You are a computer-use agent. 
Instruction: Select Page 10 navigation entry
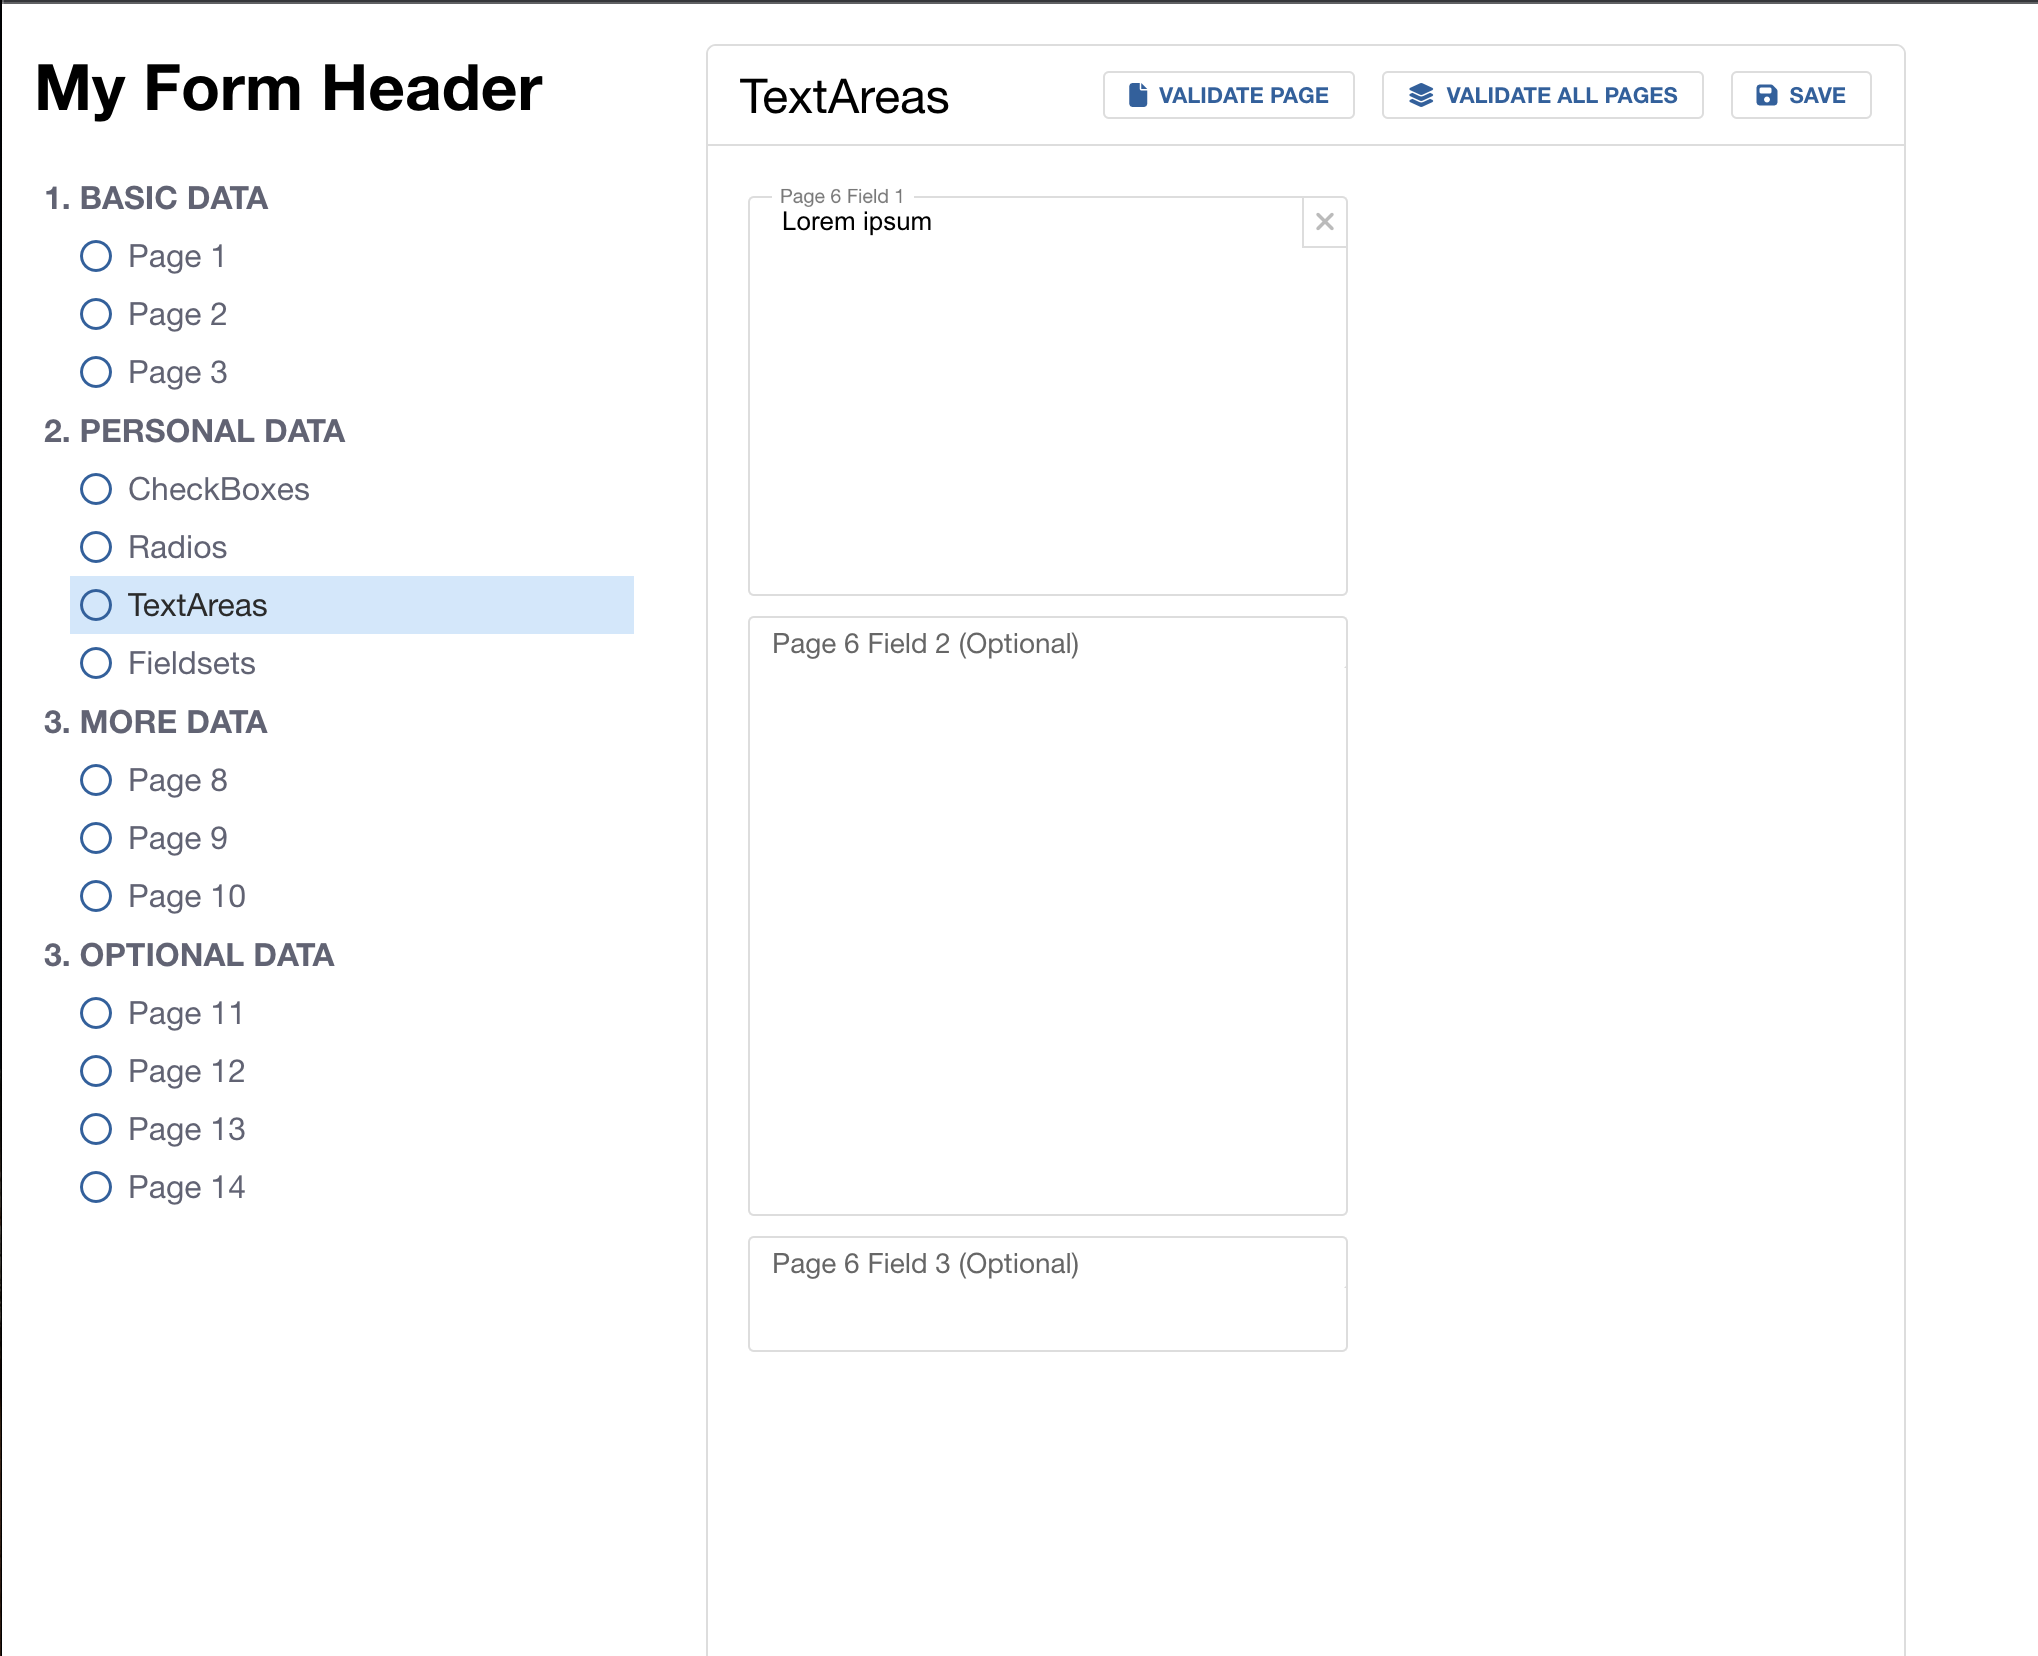coord(352,896)
